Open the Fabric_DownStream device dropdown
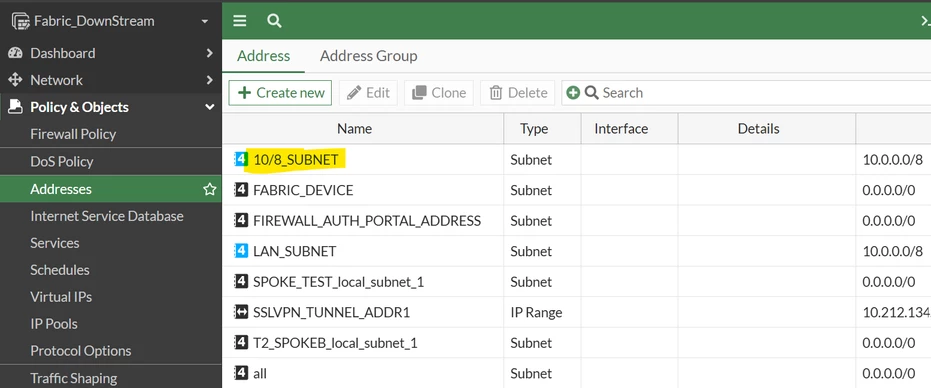The width and height of the screenshot is (931, 388). click(x=205, y=21)
